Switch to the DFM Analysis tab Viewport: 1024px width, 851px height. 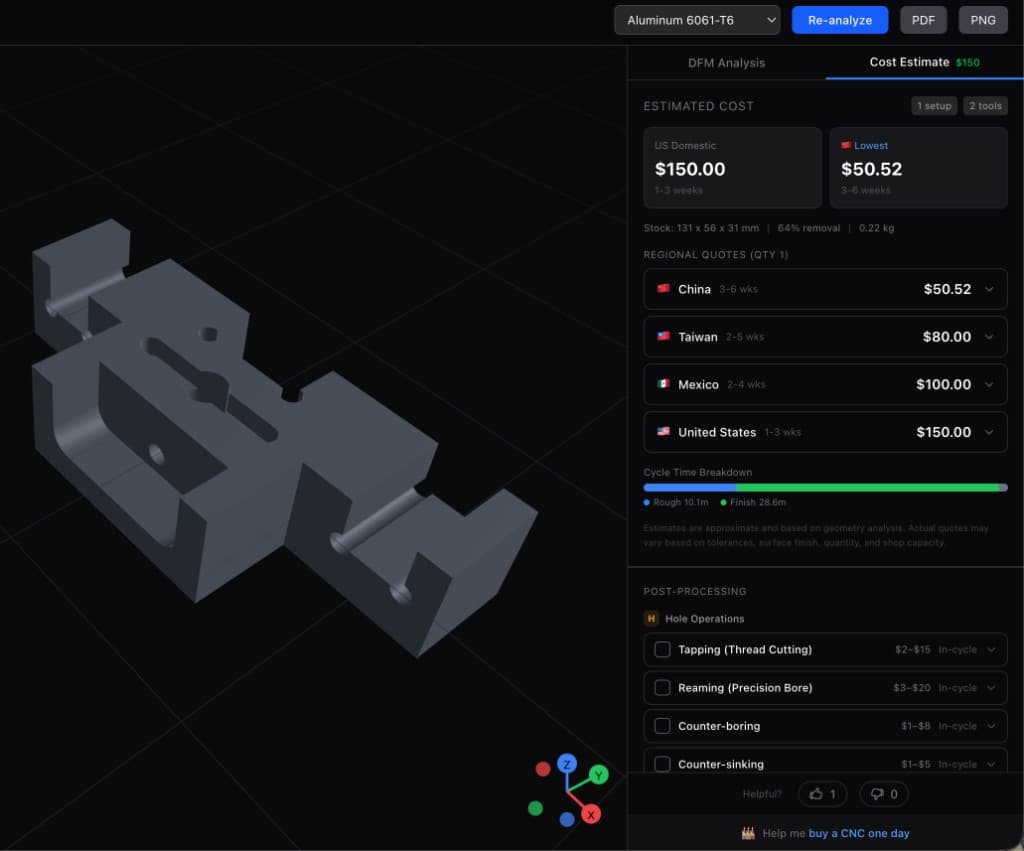point(727,62)
